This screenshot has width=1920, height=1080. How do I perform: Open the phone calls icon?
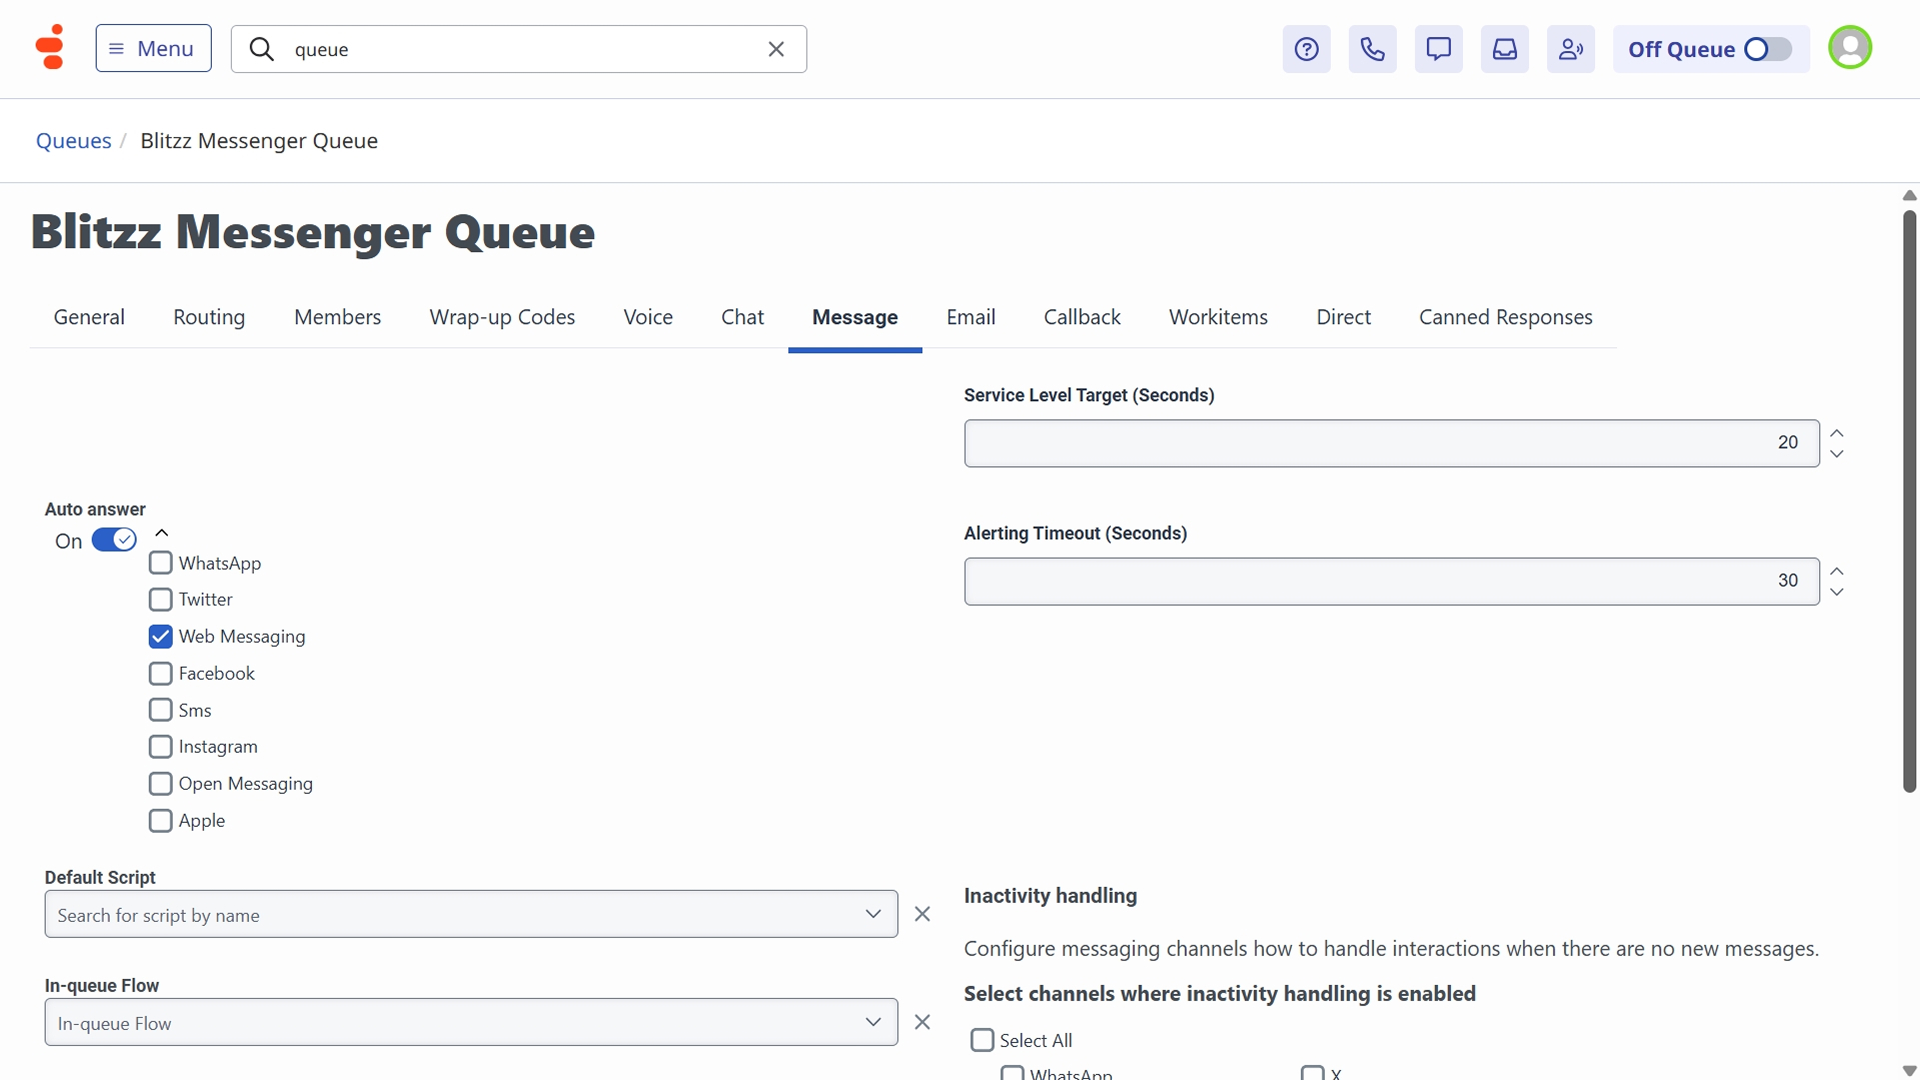(x=1372, y=49)
